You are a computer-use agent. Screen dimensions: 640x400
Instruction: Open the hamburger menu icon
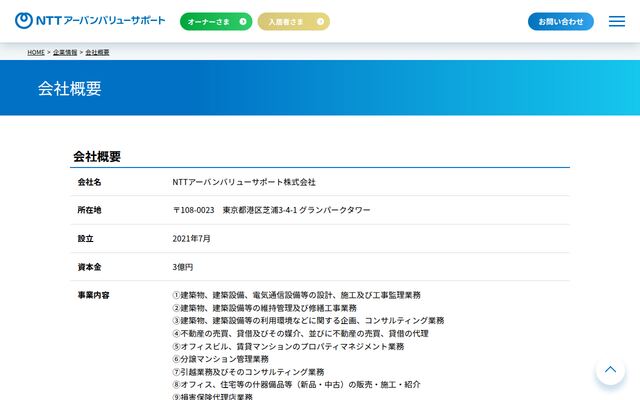click(x=616, y=21)
